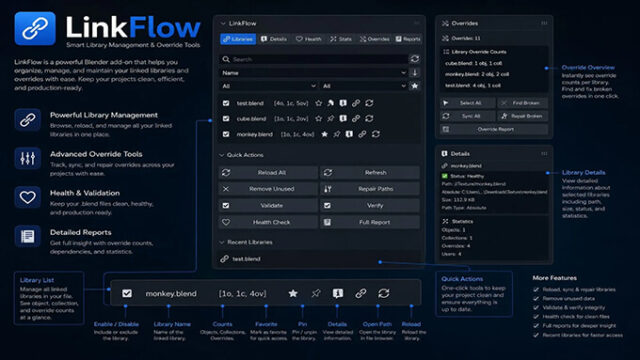This screenshot has width=640, height=360.
Task: Click the Health & Validation heart icon
Action: [27, 198]
